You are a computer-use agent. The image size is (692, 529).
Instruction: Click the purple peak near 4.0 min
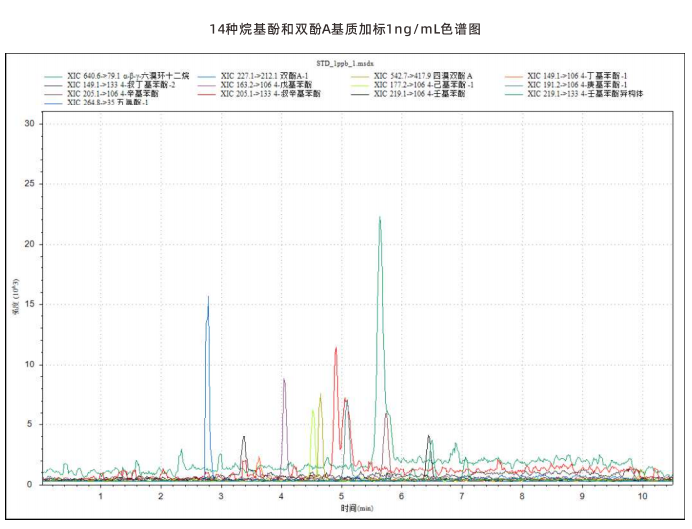coord(285,428)
